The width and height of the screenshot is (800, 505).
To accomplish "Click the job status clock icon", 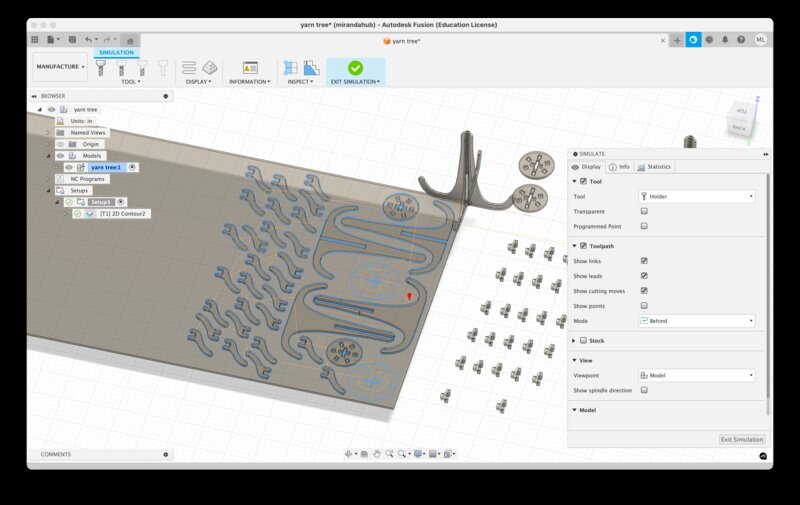I will [709, 40].
